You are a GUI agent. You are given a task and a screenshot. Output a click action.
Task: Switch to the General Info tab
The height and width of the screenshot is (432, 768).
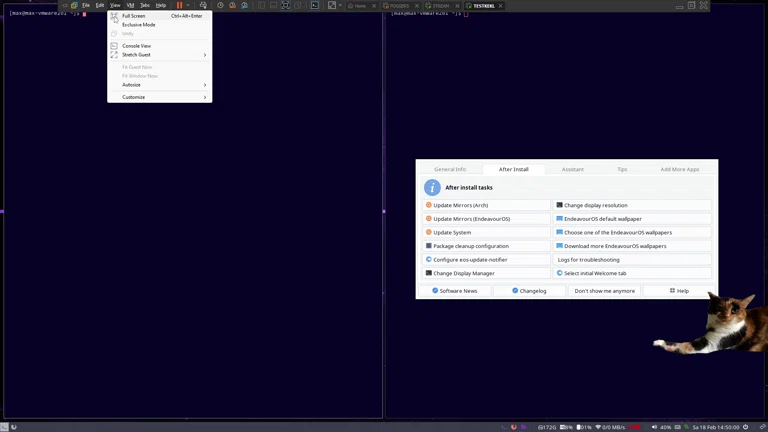click(450, 169)
